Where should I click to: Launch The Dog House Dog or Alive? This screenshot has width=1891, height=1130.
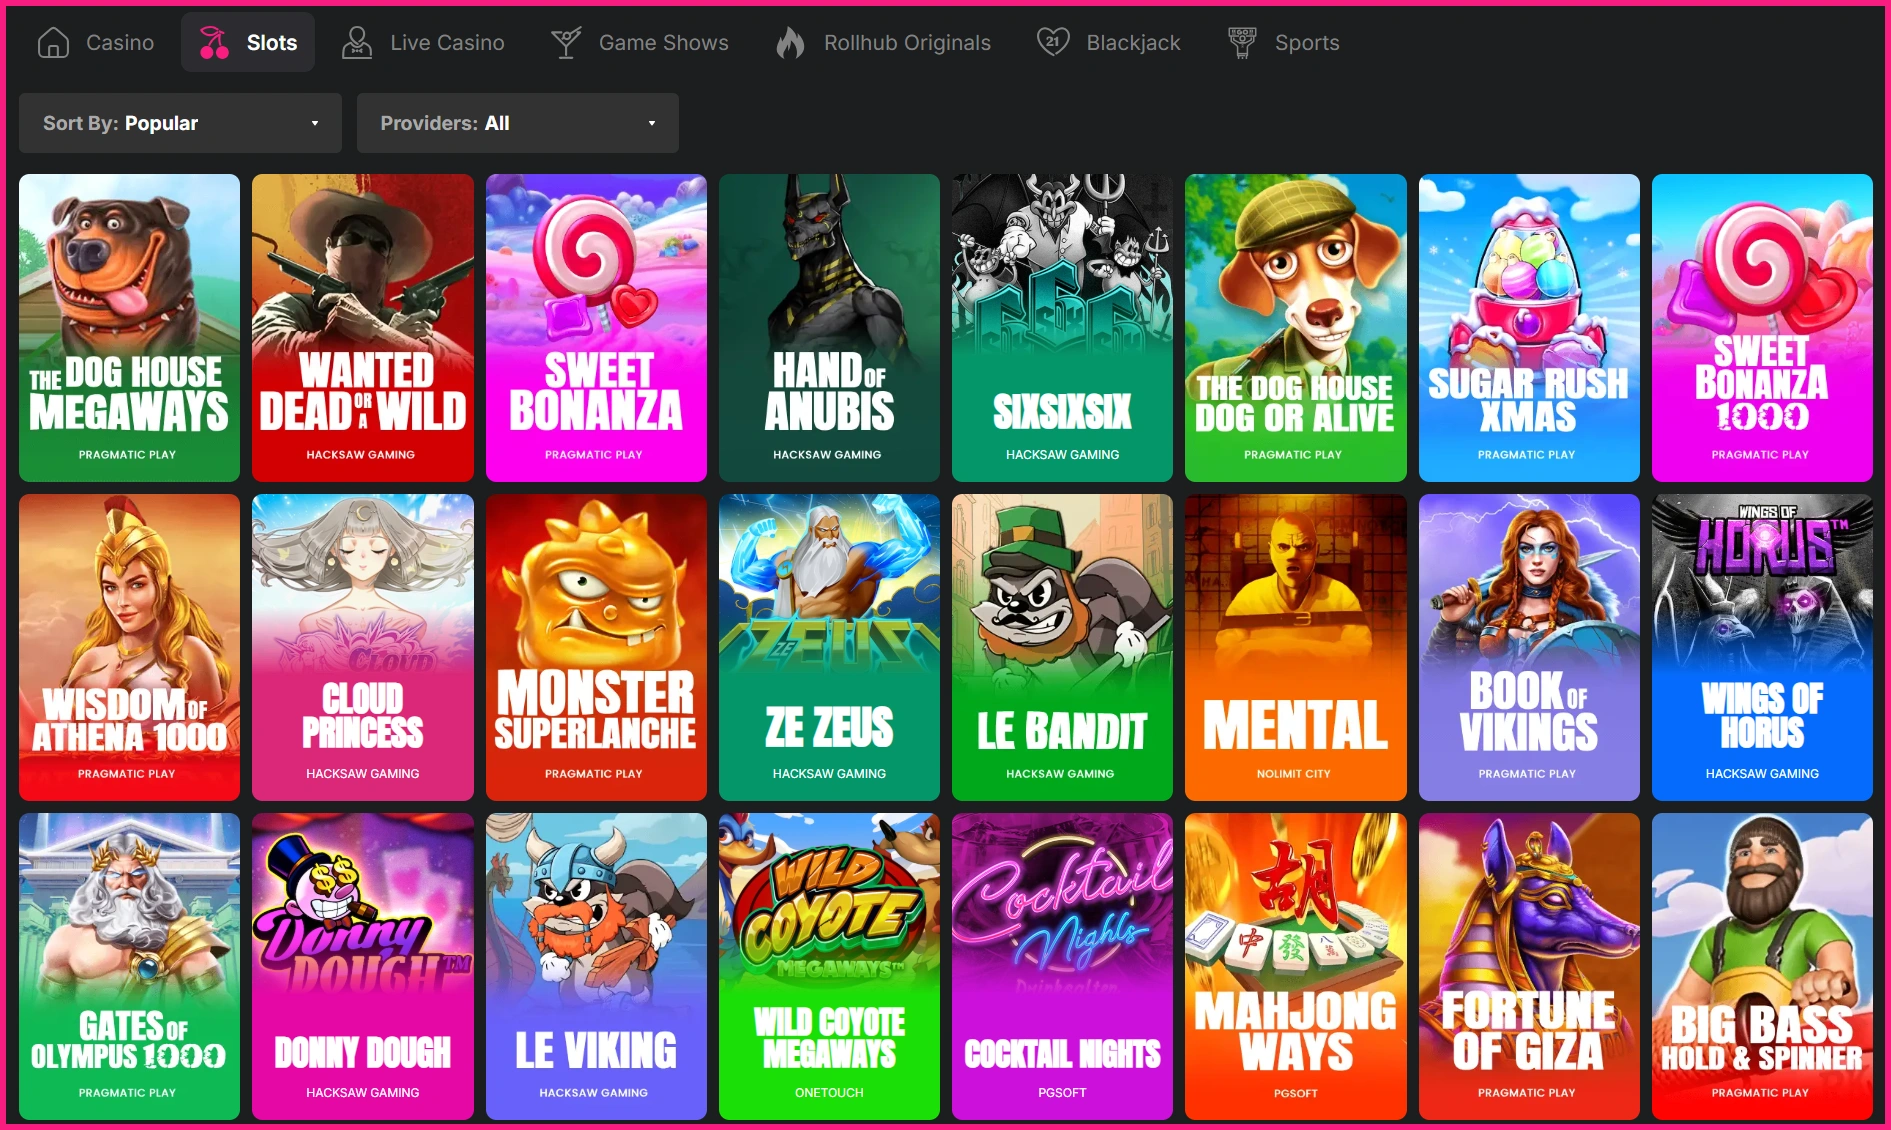point(1296,328)
